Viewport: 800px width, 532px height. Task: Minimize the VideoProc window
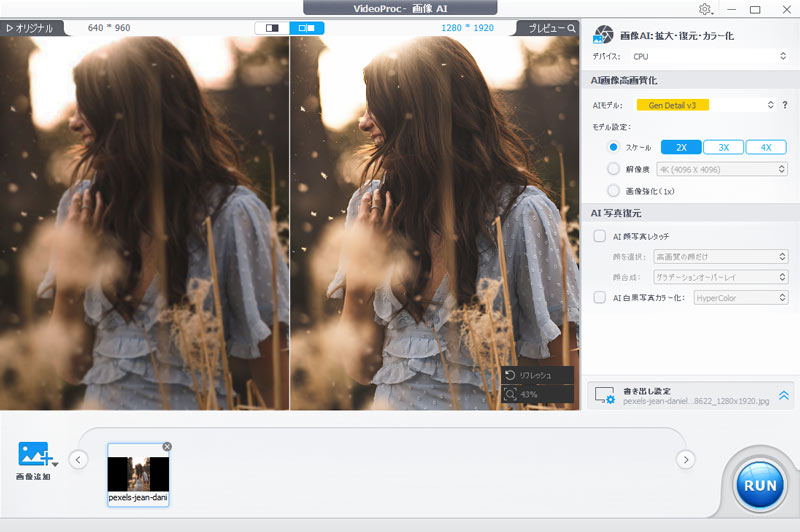(x=732, y=9)
